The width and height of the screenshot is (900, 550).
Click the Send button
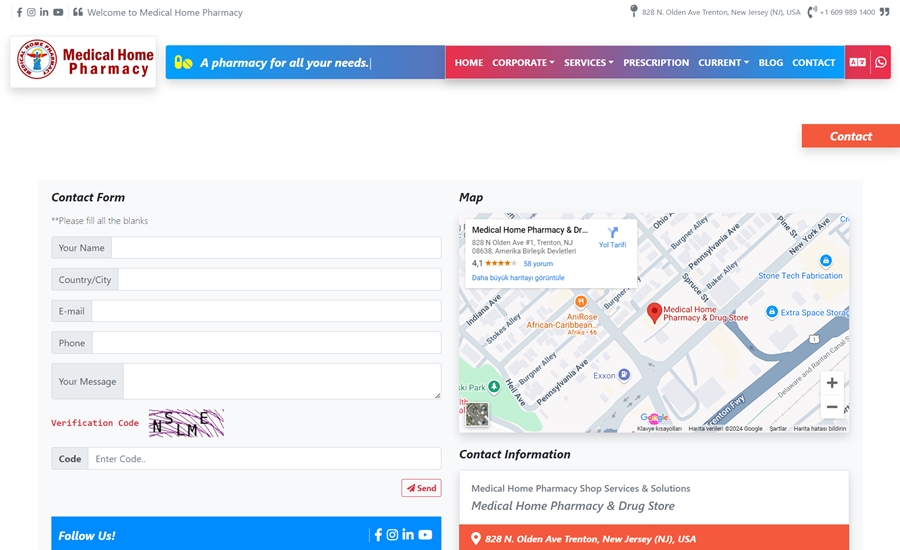pos(421,488)
